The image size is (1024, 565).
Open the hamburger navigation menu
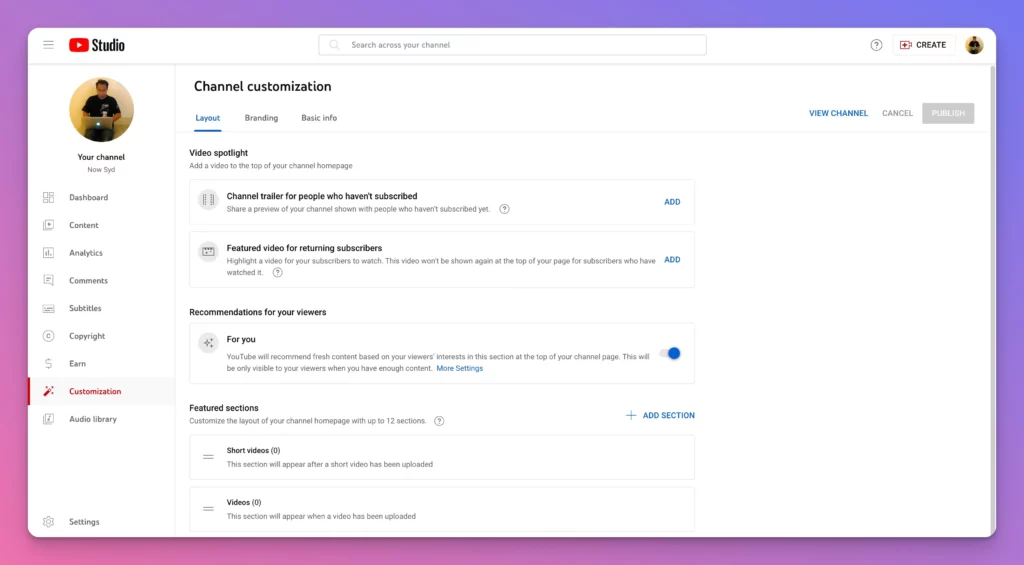tap(48, 45)
